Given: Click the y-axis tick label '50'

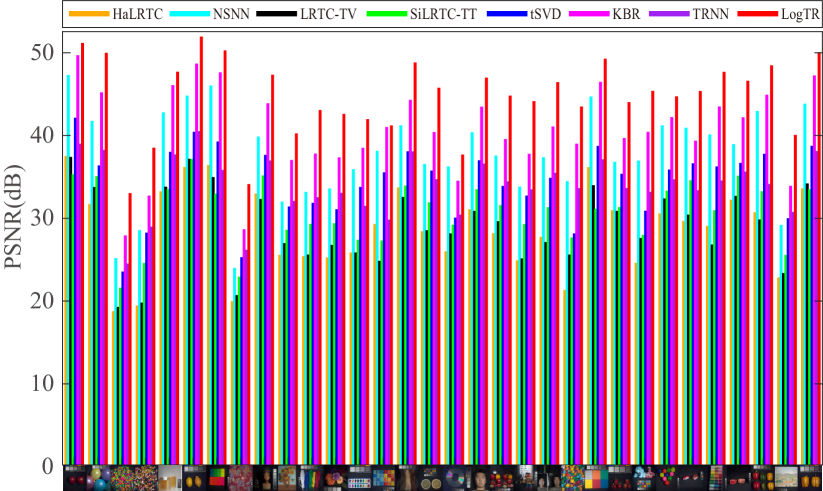Looking at the screenshot, I should (44, 53).
